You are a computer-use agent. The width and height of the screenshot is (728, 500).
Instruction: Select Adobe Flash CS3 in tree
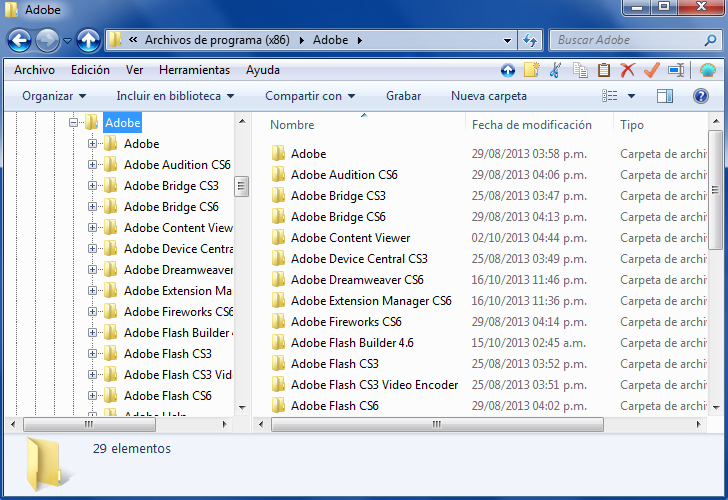pos(168,354)
